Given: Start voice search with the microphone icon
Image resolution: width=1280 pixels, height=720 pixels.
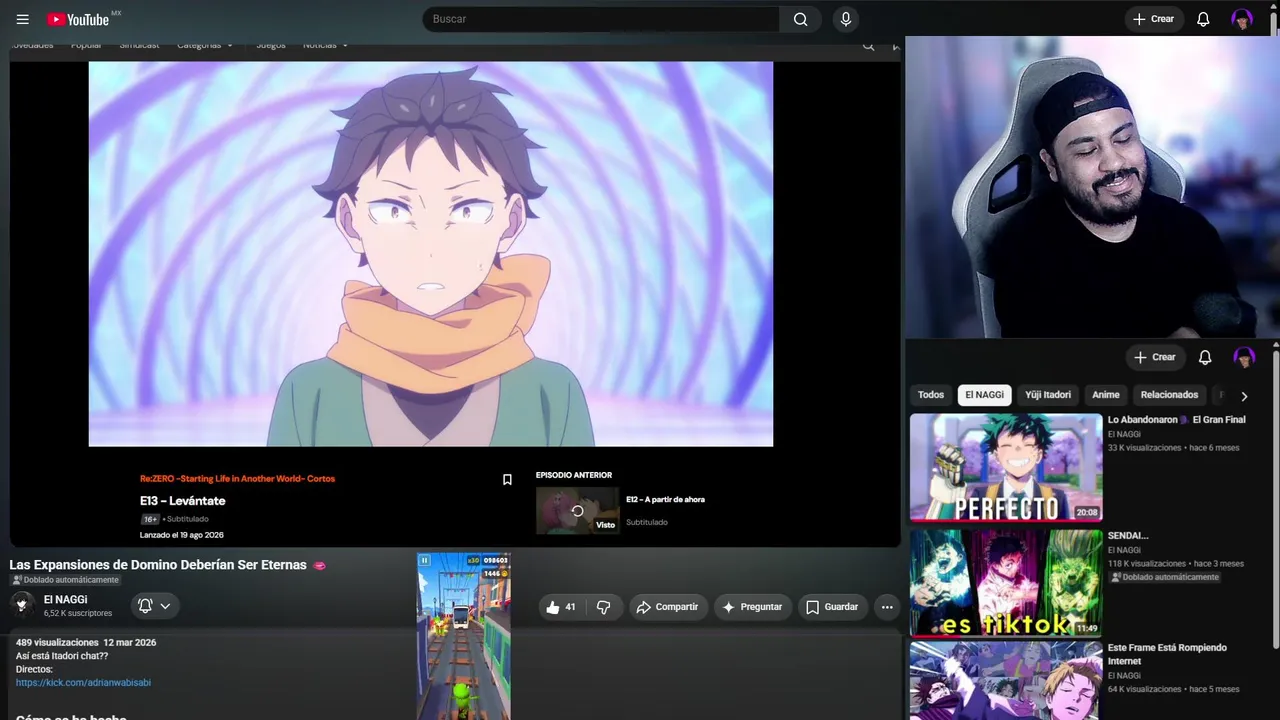Looking at the screenshot, I should coord(846,19).
